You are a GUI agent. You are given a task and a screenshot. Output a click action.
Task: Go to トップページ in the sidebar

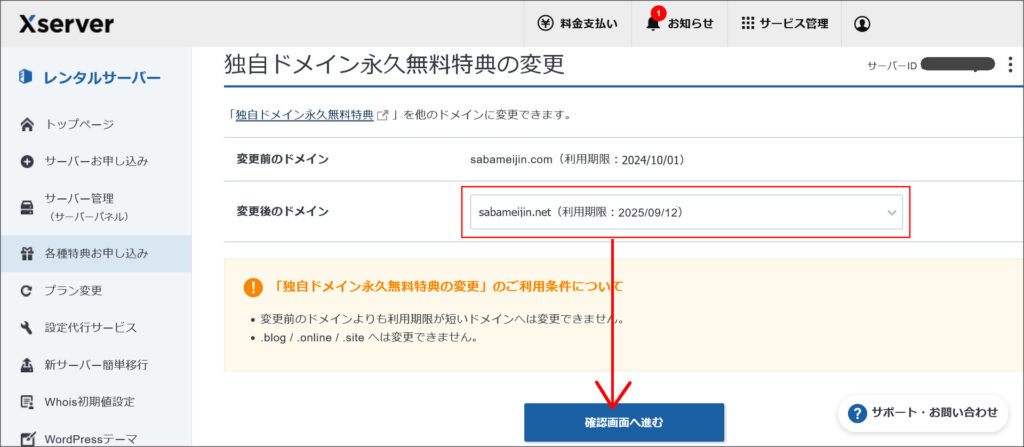click(x=79, y=124)
